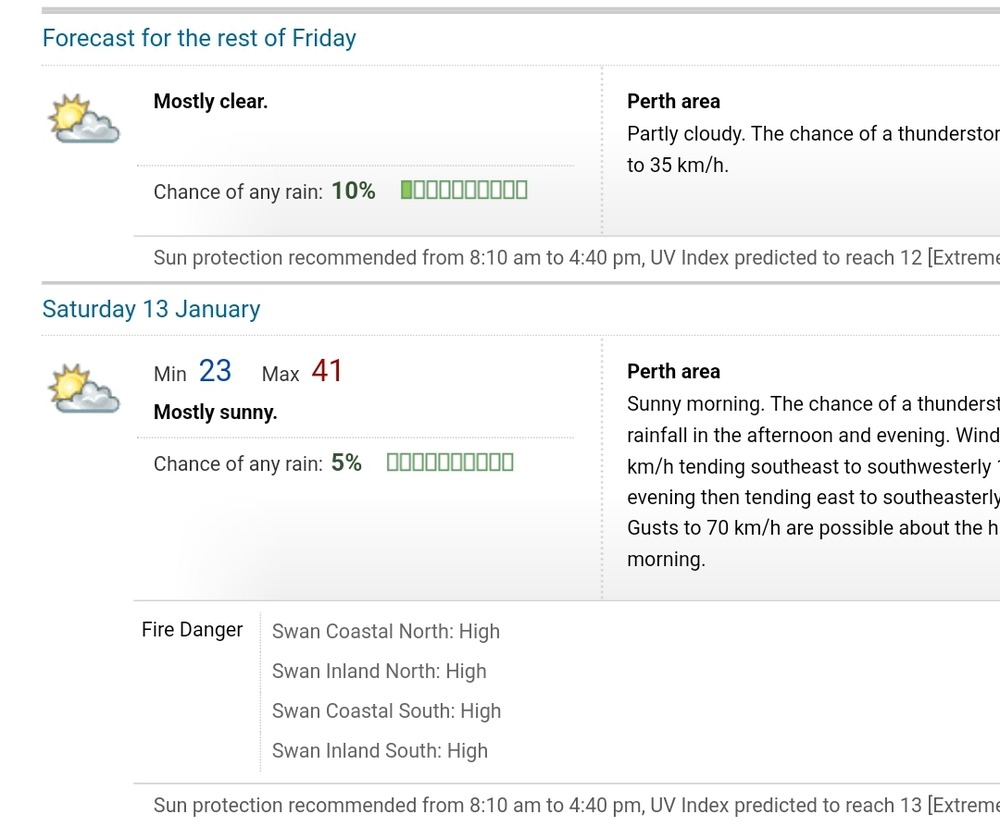Click Friday's sun protection UV Index 12 notice
This screenshot has height=827, width=1000.
coord(577,258)
